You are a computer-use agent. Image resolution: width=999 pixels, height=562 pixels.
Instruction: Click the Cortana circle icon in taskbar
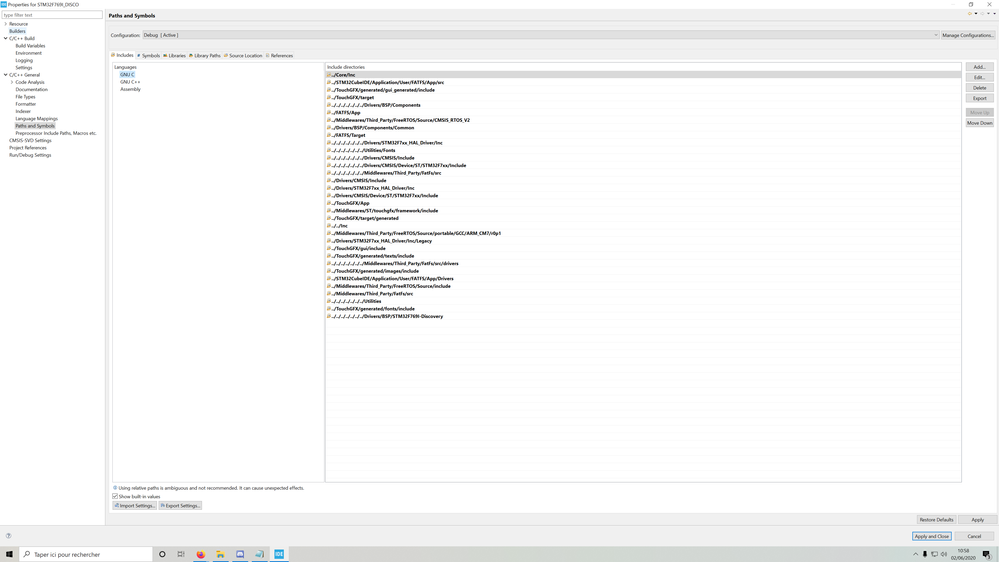162,554
